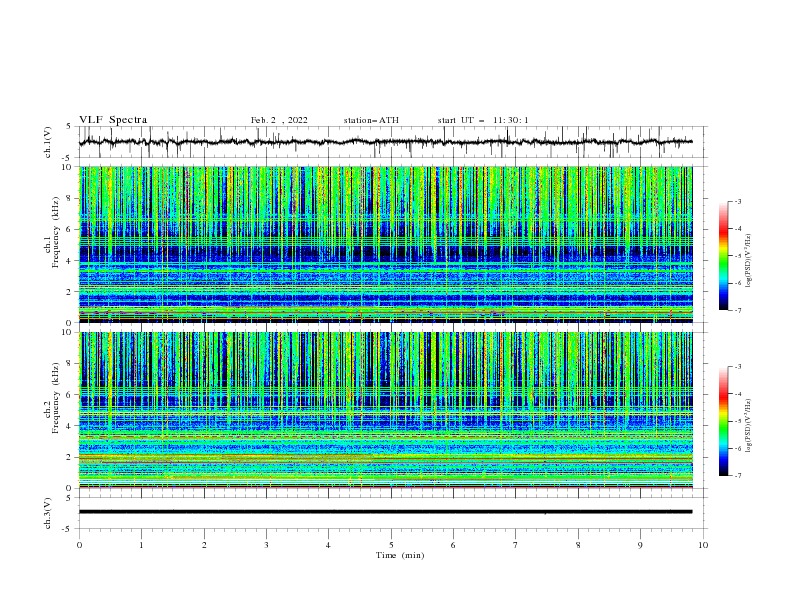The height and width of the screenshot is (612, 792).
Task: Click the "station=ATH" header label
Action: point(371,120)
